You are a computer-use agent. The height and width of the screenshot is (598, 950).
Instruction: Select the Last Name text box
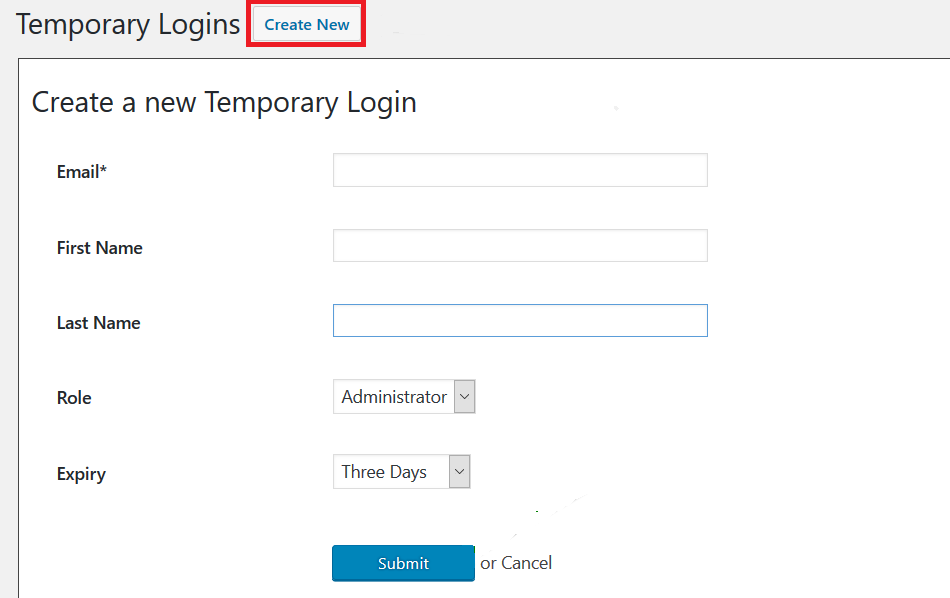520,321
